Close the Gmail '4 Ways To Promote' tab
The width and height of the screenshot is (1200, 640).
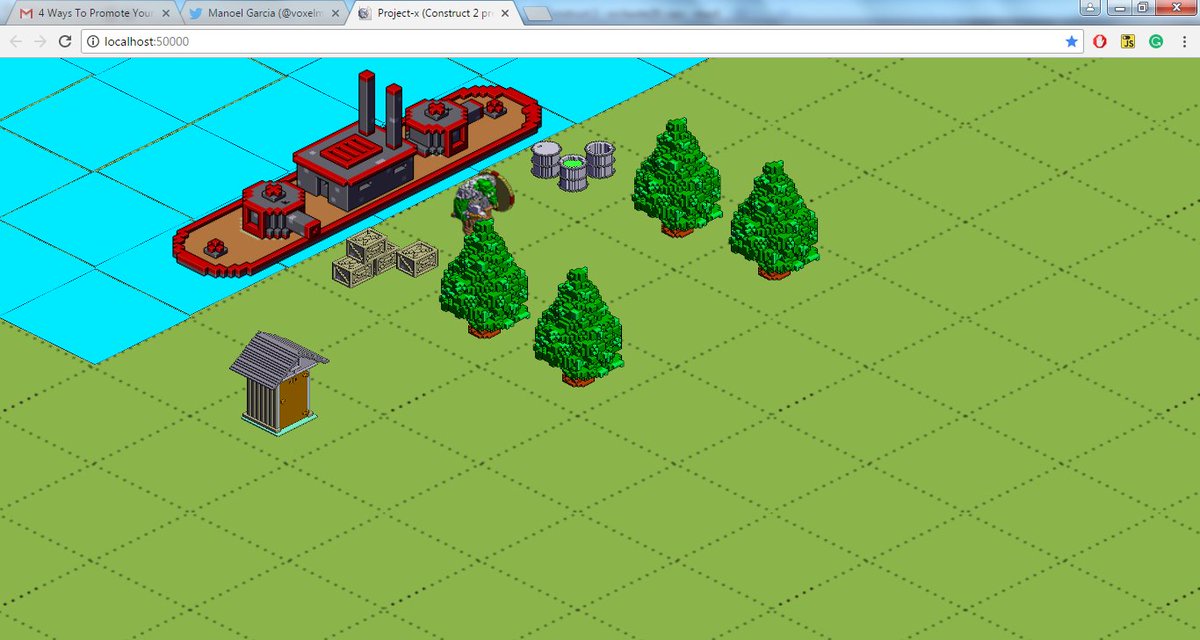166,14
